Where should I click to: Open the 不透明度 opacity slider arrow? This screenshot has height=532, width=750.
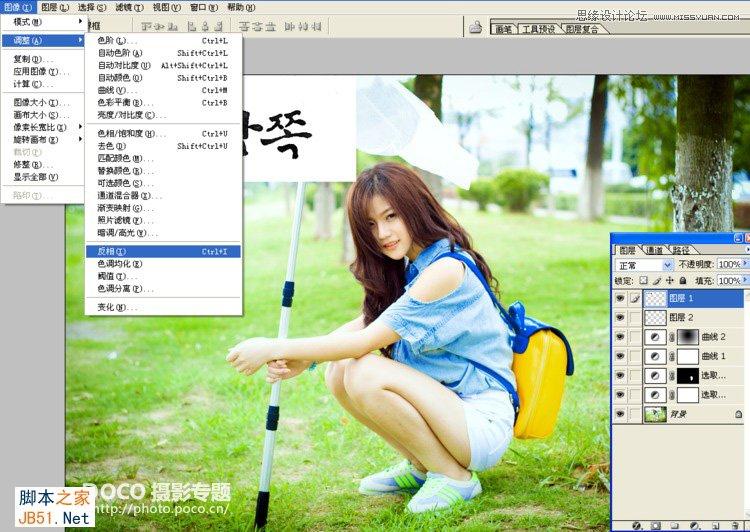click(x=745, y=264)
